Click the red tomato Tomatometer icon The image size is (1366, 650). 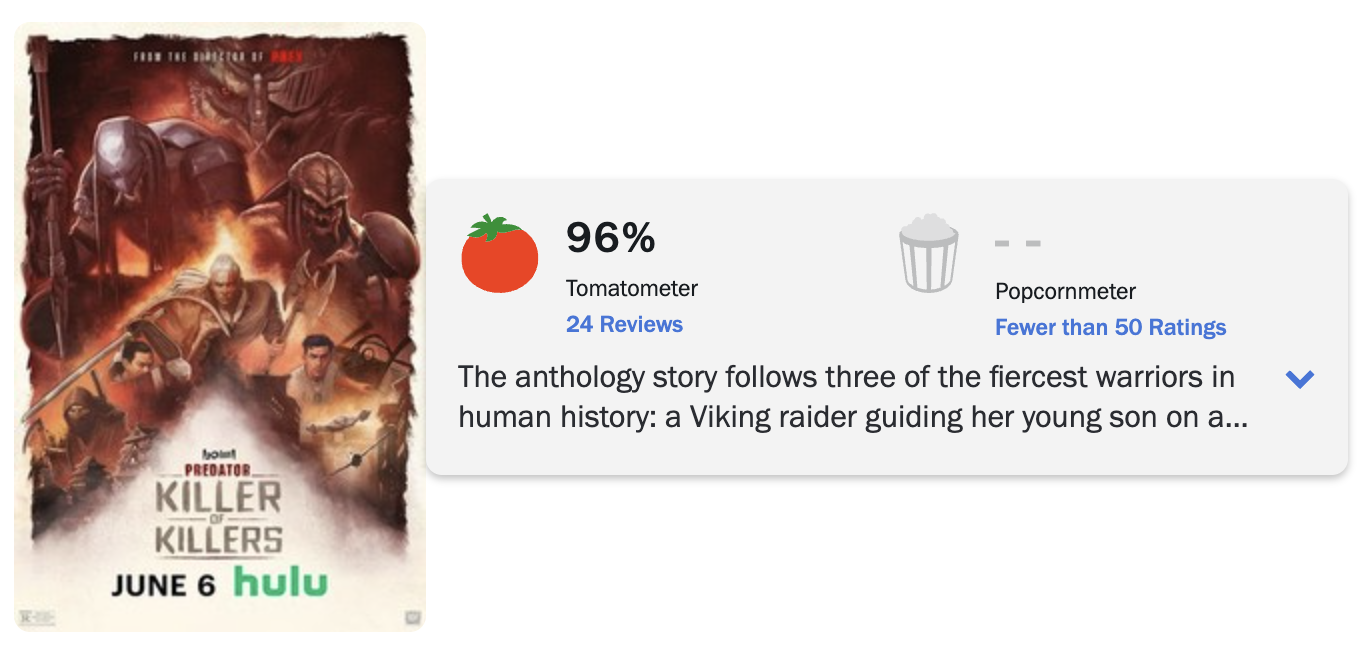500,254
